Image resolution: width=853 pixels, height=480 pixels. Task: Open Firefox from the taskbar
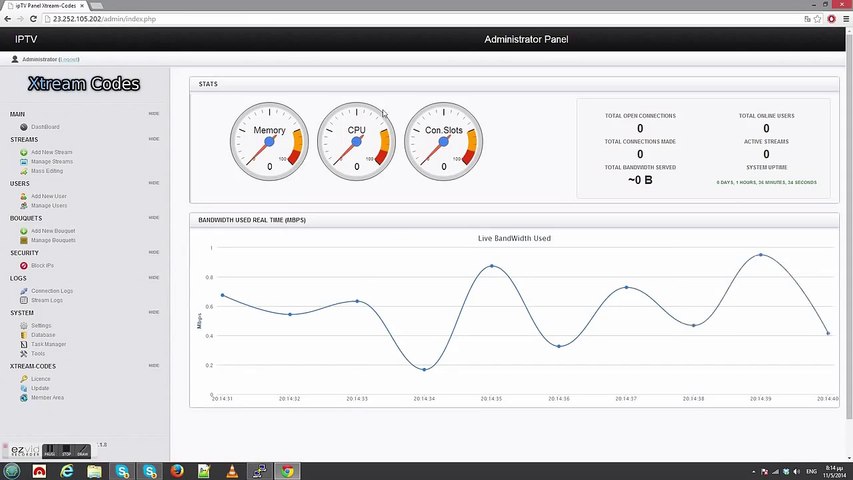click(x=177, y=471)
